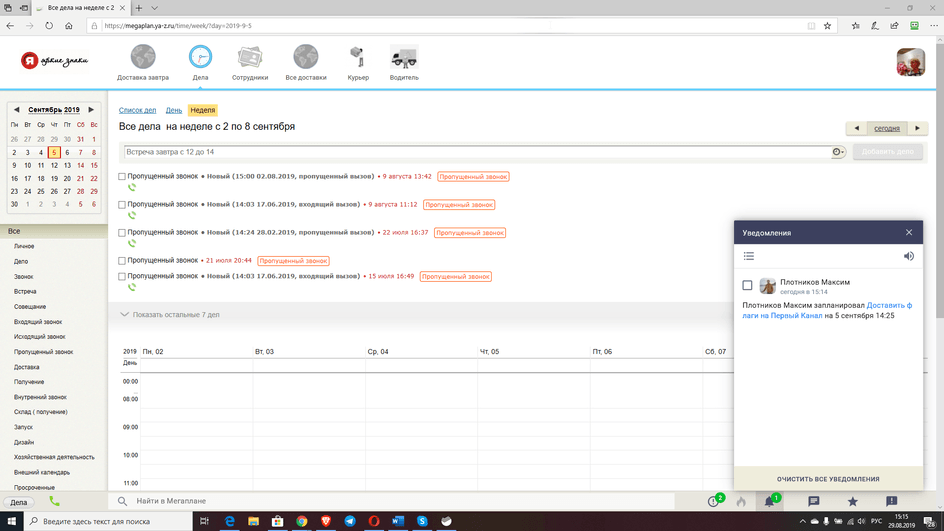Tick checkbox of missed call dated 21 июля 20:44

[x=122, y=261]
